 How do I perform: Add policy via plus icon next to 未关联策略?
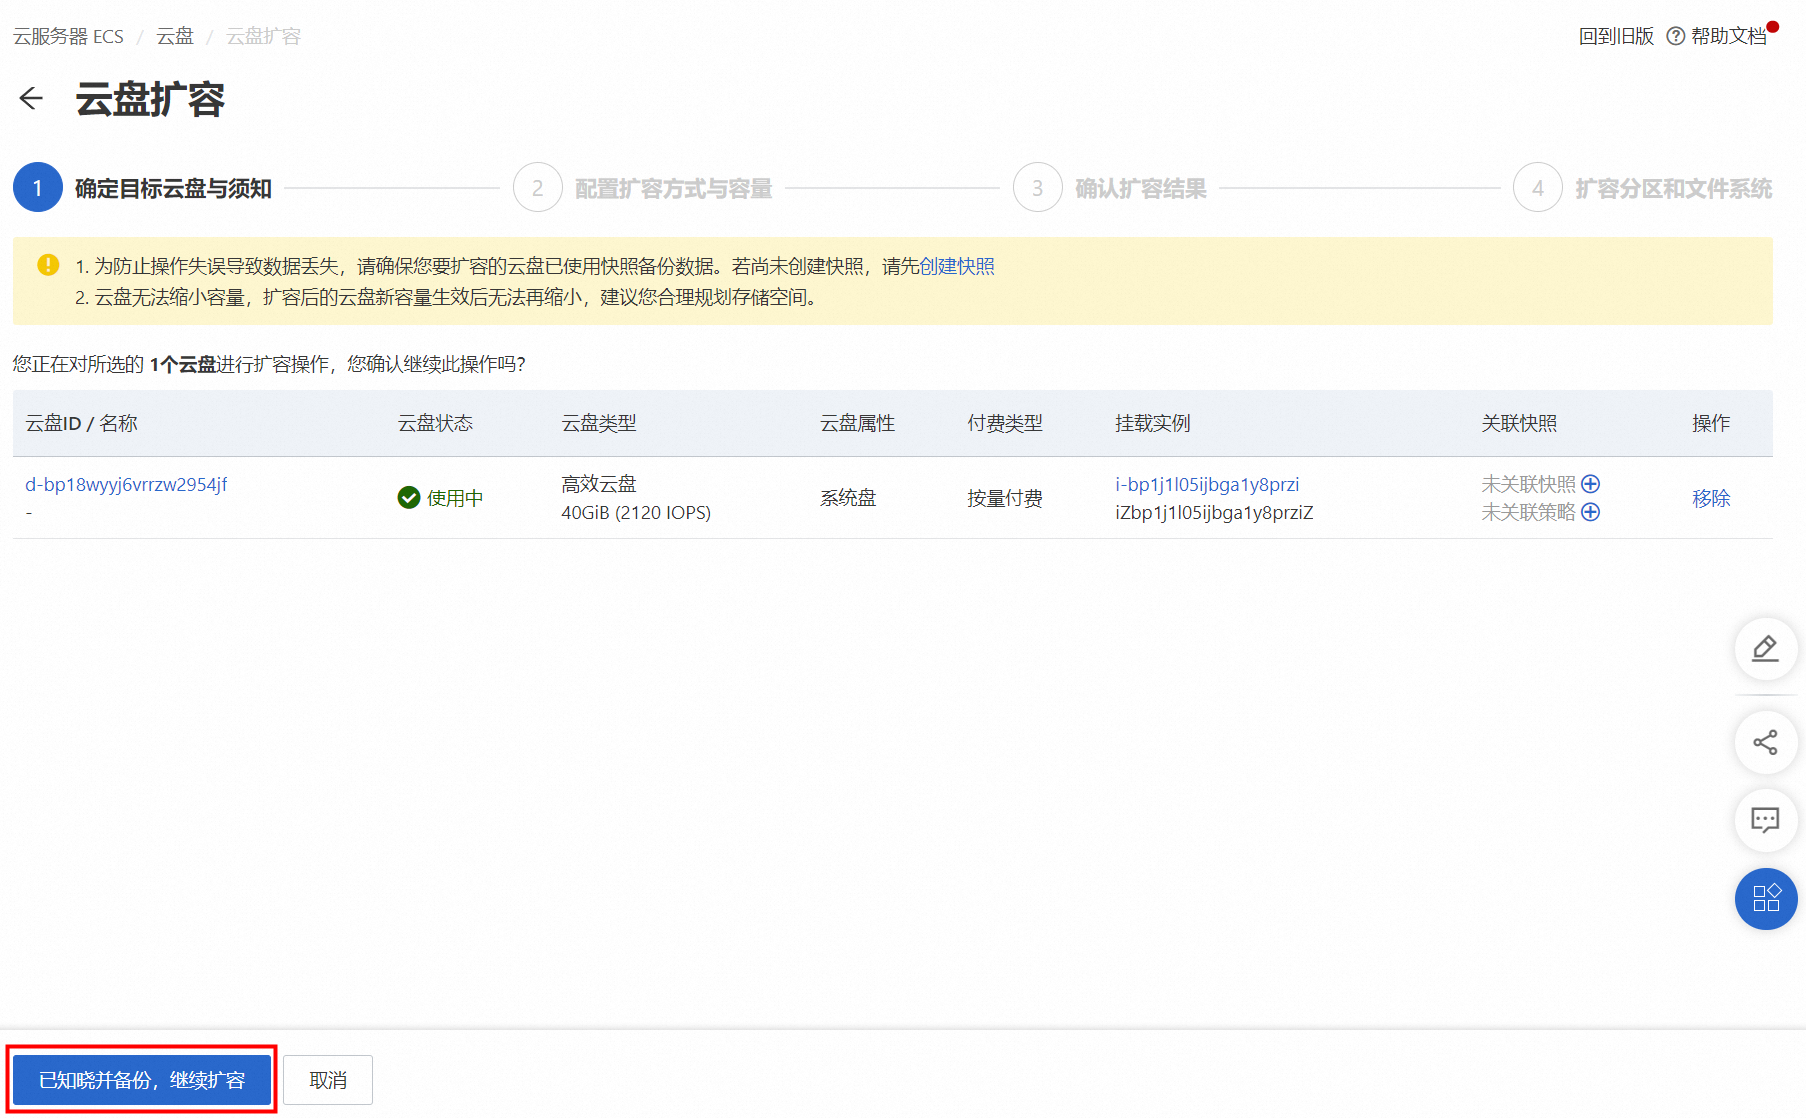point(1591,512)
